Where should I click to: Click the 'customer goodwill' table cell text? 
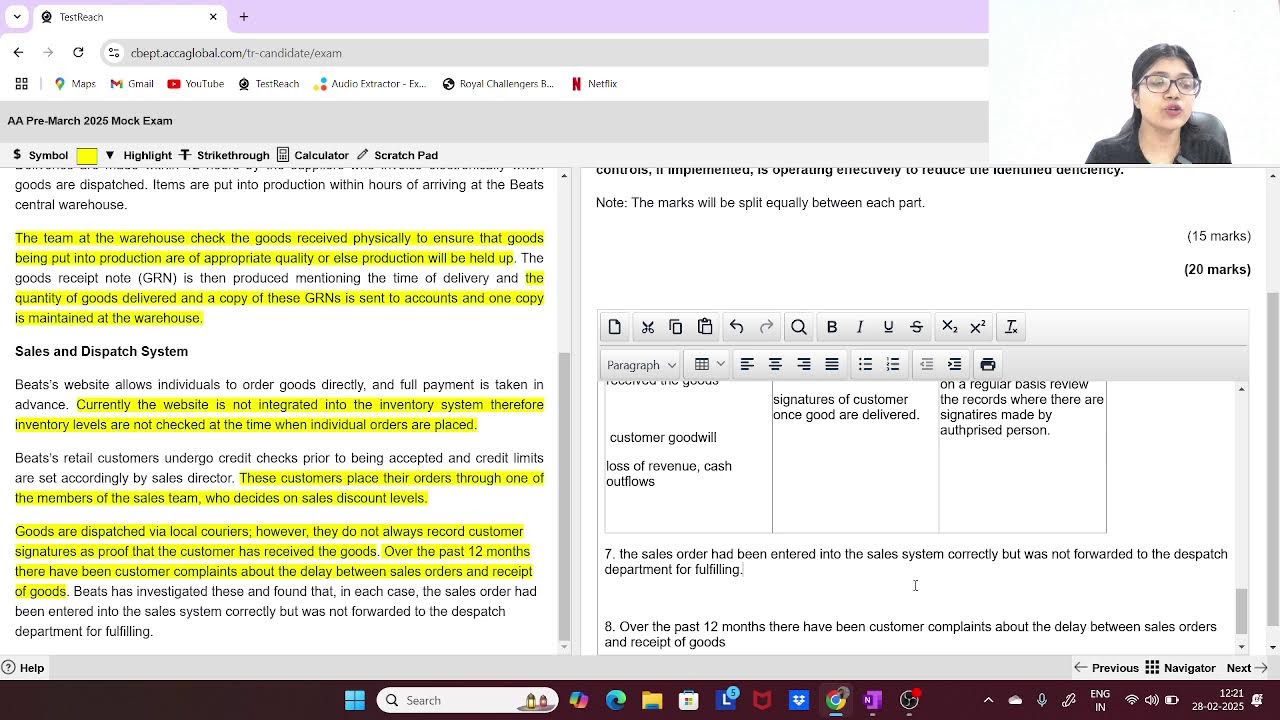tap(663, 438)
